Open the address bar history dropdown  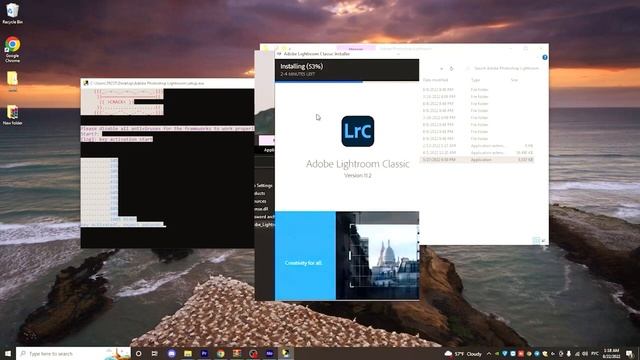441,69
